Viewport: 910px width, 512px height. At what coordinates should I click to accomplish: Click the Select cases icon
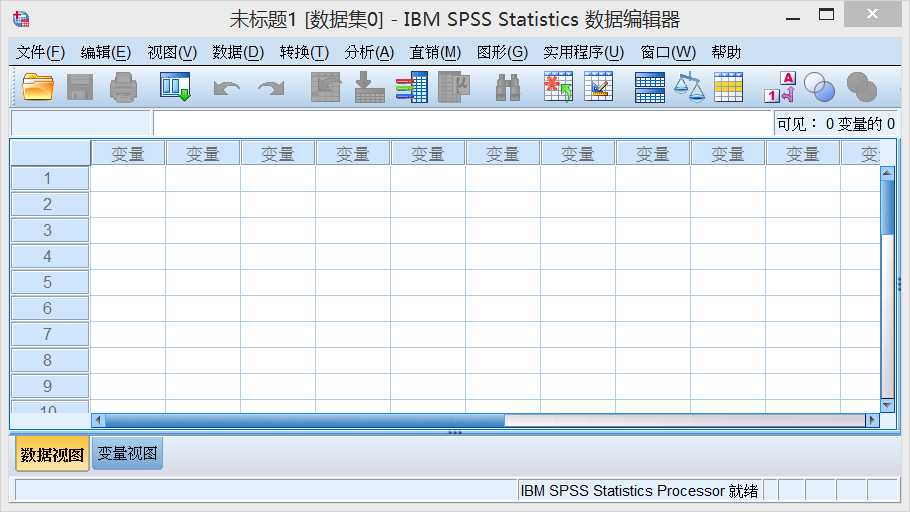pos(728,87)
